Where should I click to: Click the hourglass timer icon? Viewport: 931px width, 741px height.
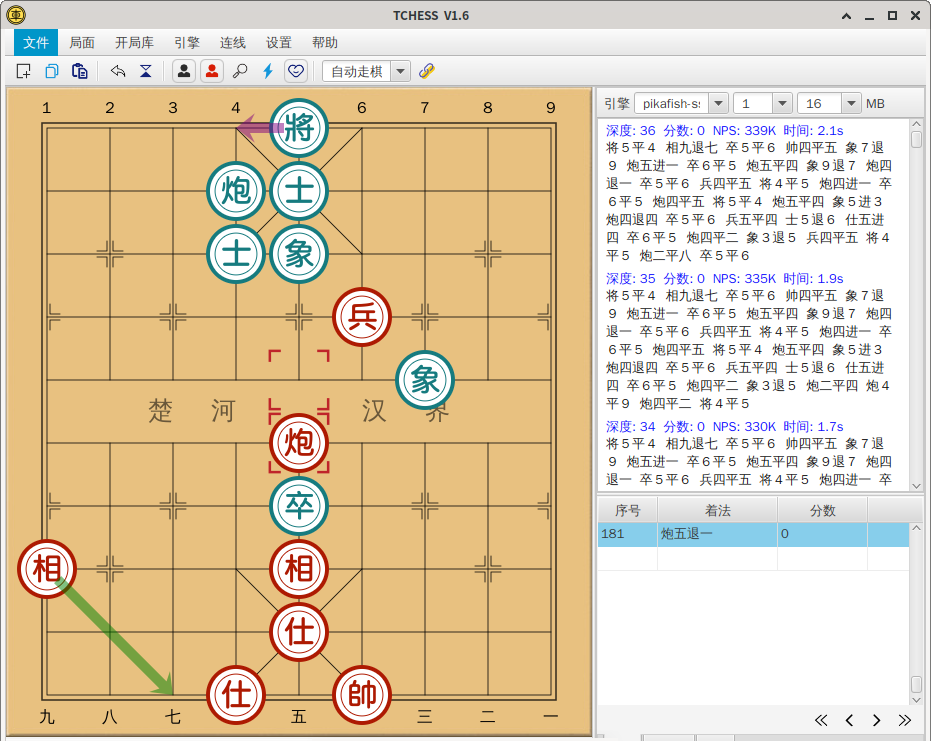tap(144, 71)
